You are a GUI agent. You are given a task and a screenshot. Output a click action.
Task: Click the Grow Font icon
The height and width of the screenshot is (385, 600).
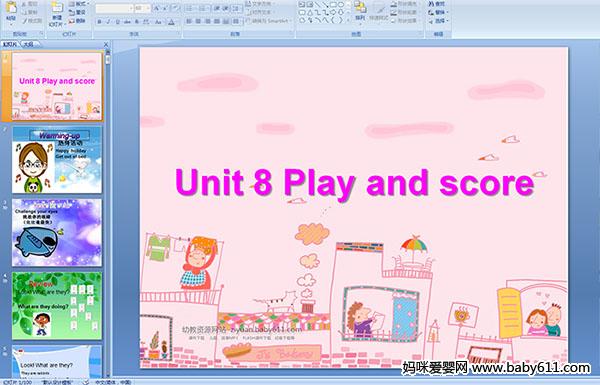point(156,8)
